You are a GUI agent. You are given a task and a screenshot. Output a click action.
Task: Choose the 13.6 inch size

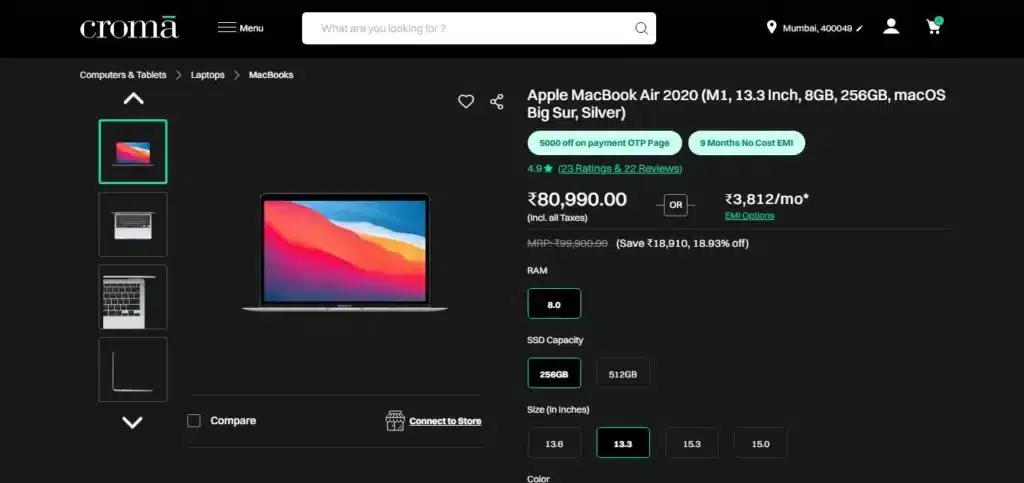pyautogui.click(x=554, y=443)
